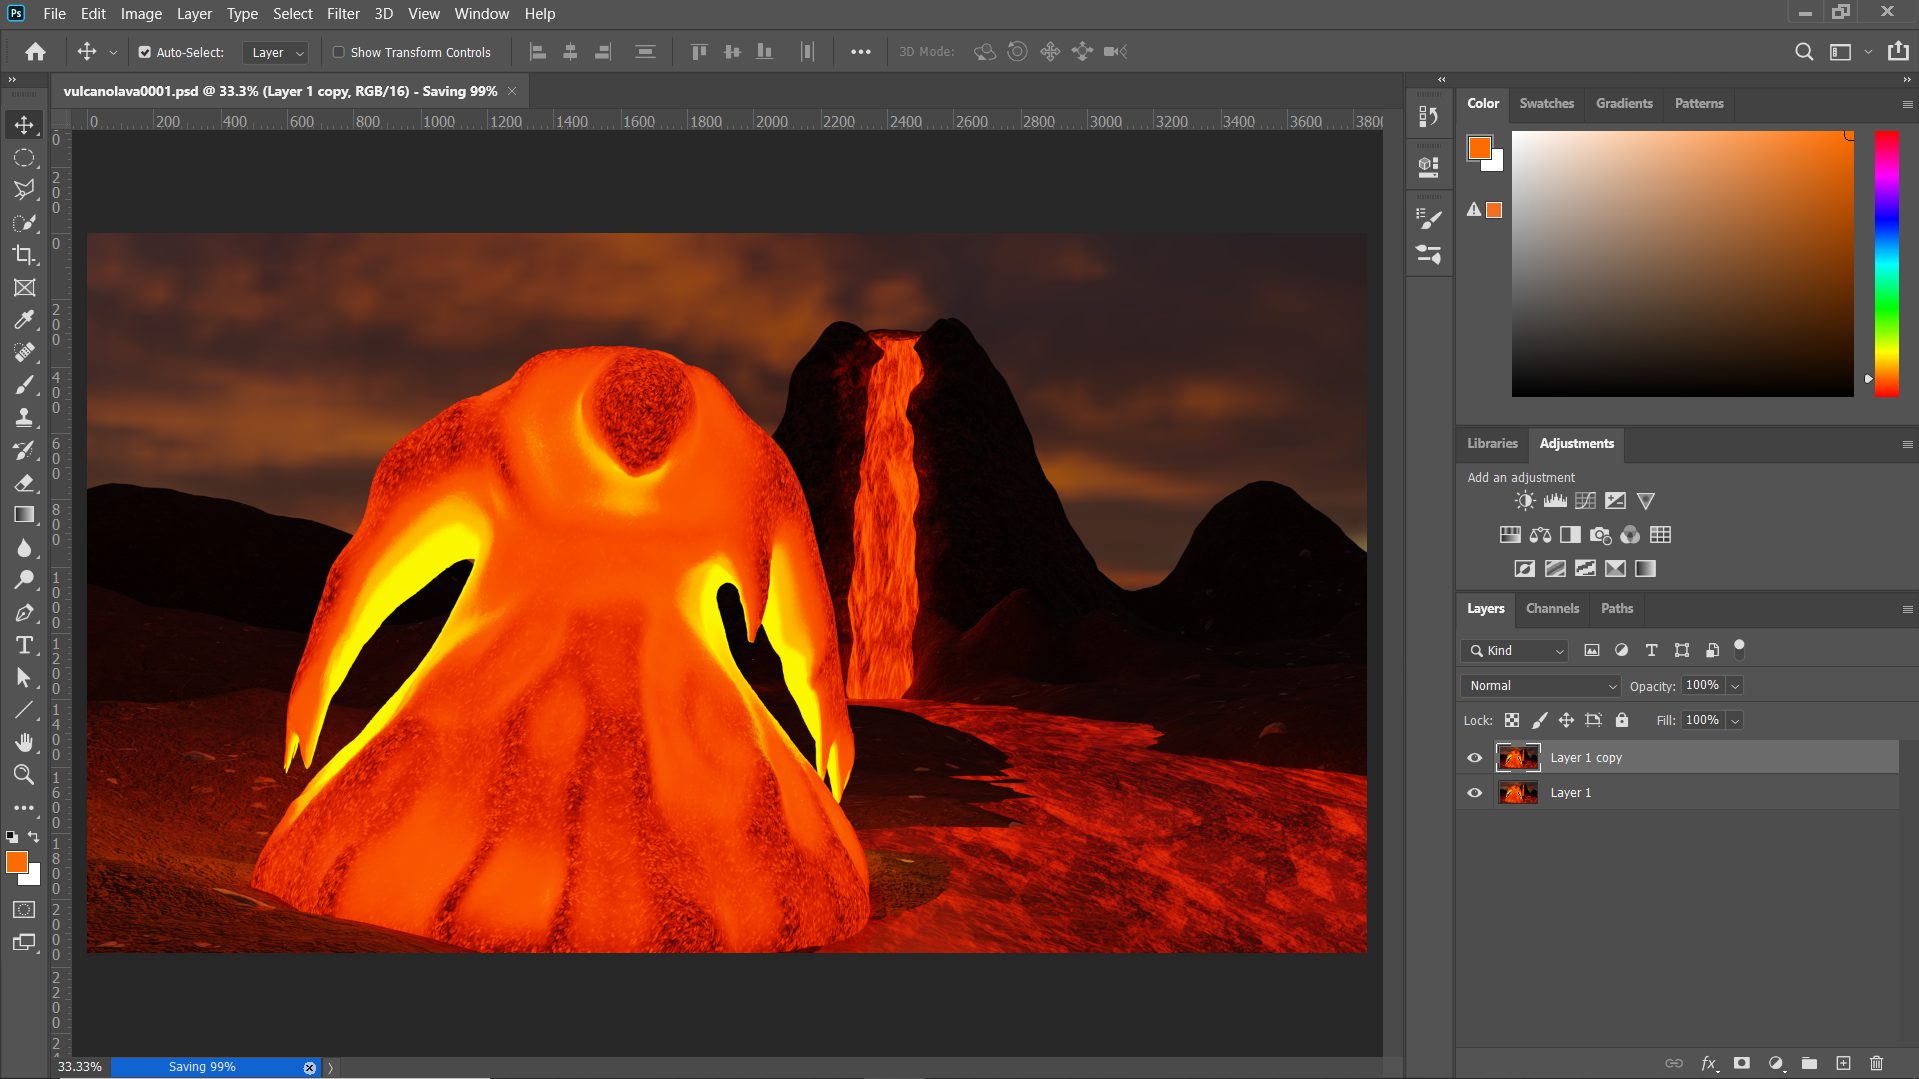Screen dimensions: 1919x1079
Task: Open the workspace switcher dropdown arrow
Action: [1867, 52]
